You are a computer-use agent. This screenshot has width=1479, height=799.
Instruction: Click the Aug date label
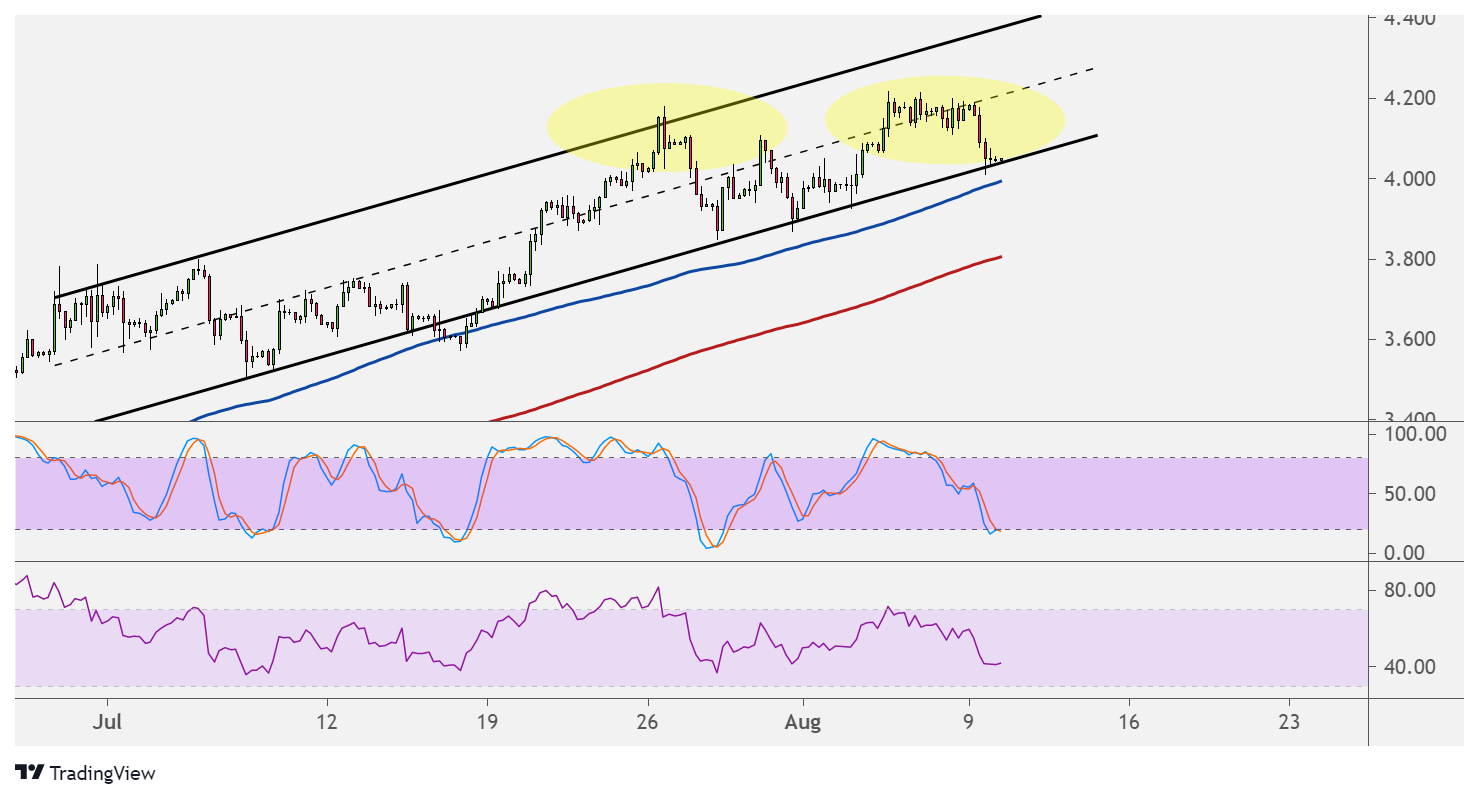(x=802, y=722)
